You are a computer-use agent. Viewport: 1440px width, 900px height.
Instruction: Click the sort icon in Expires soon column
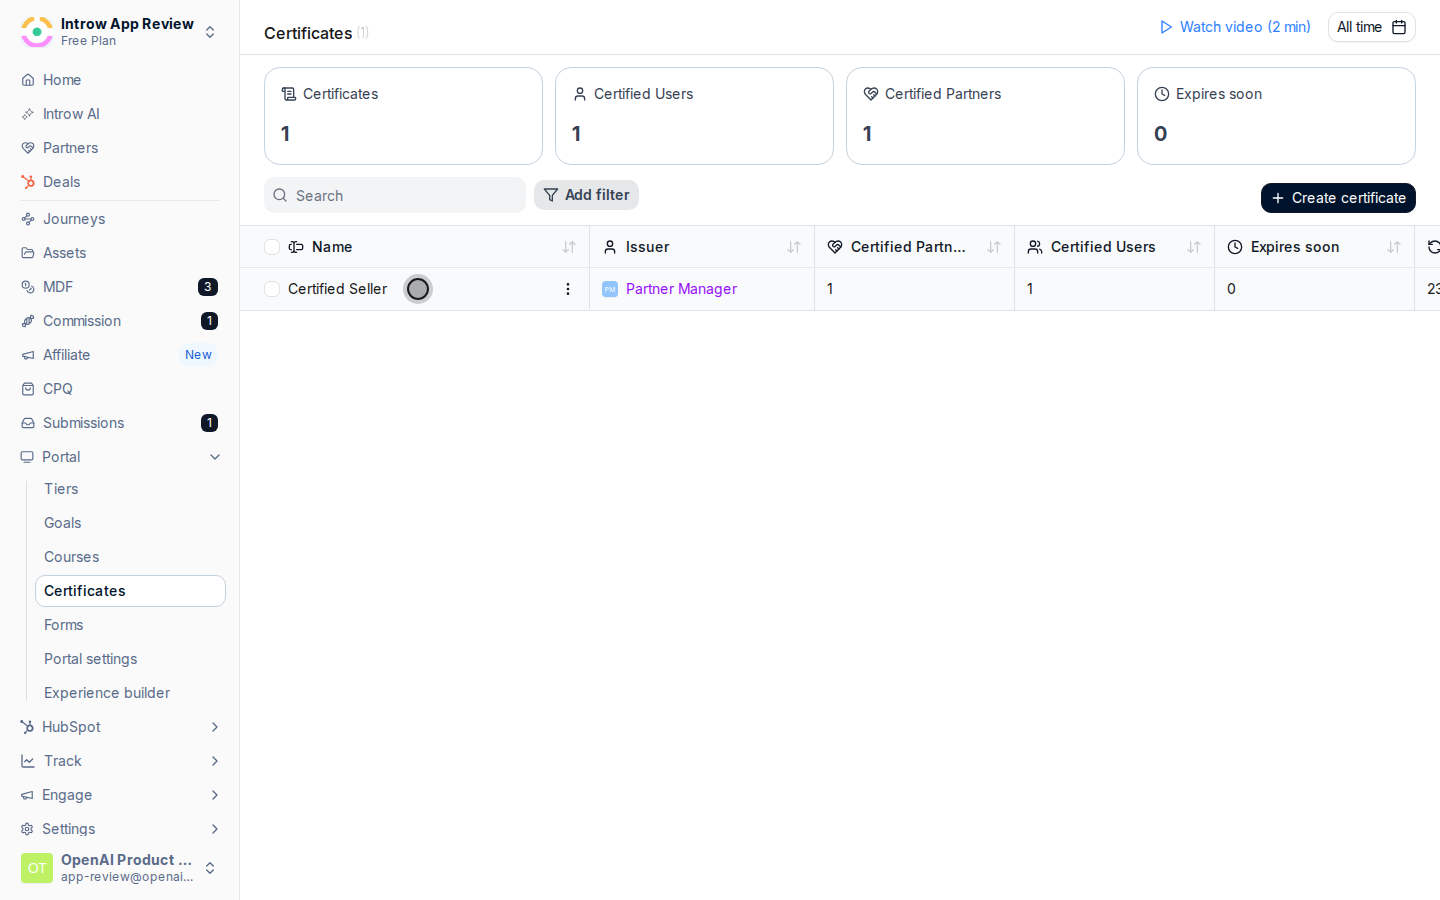click(1394, 247)
